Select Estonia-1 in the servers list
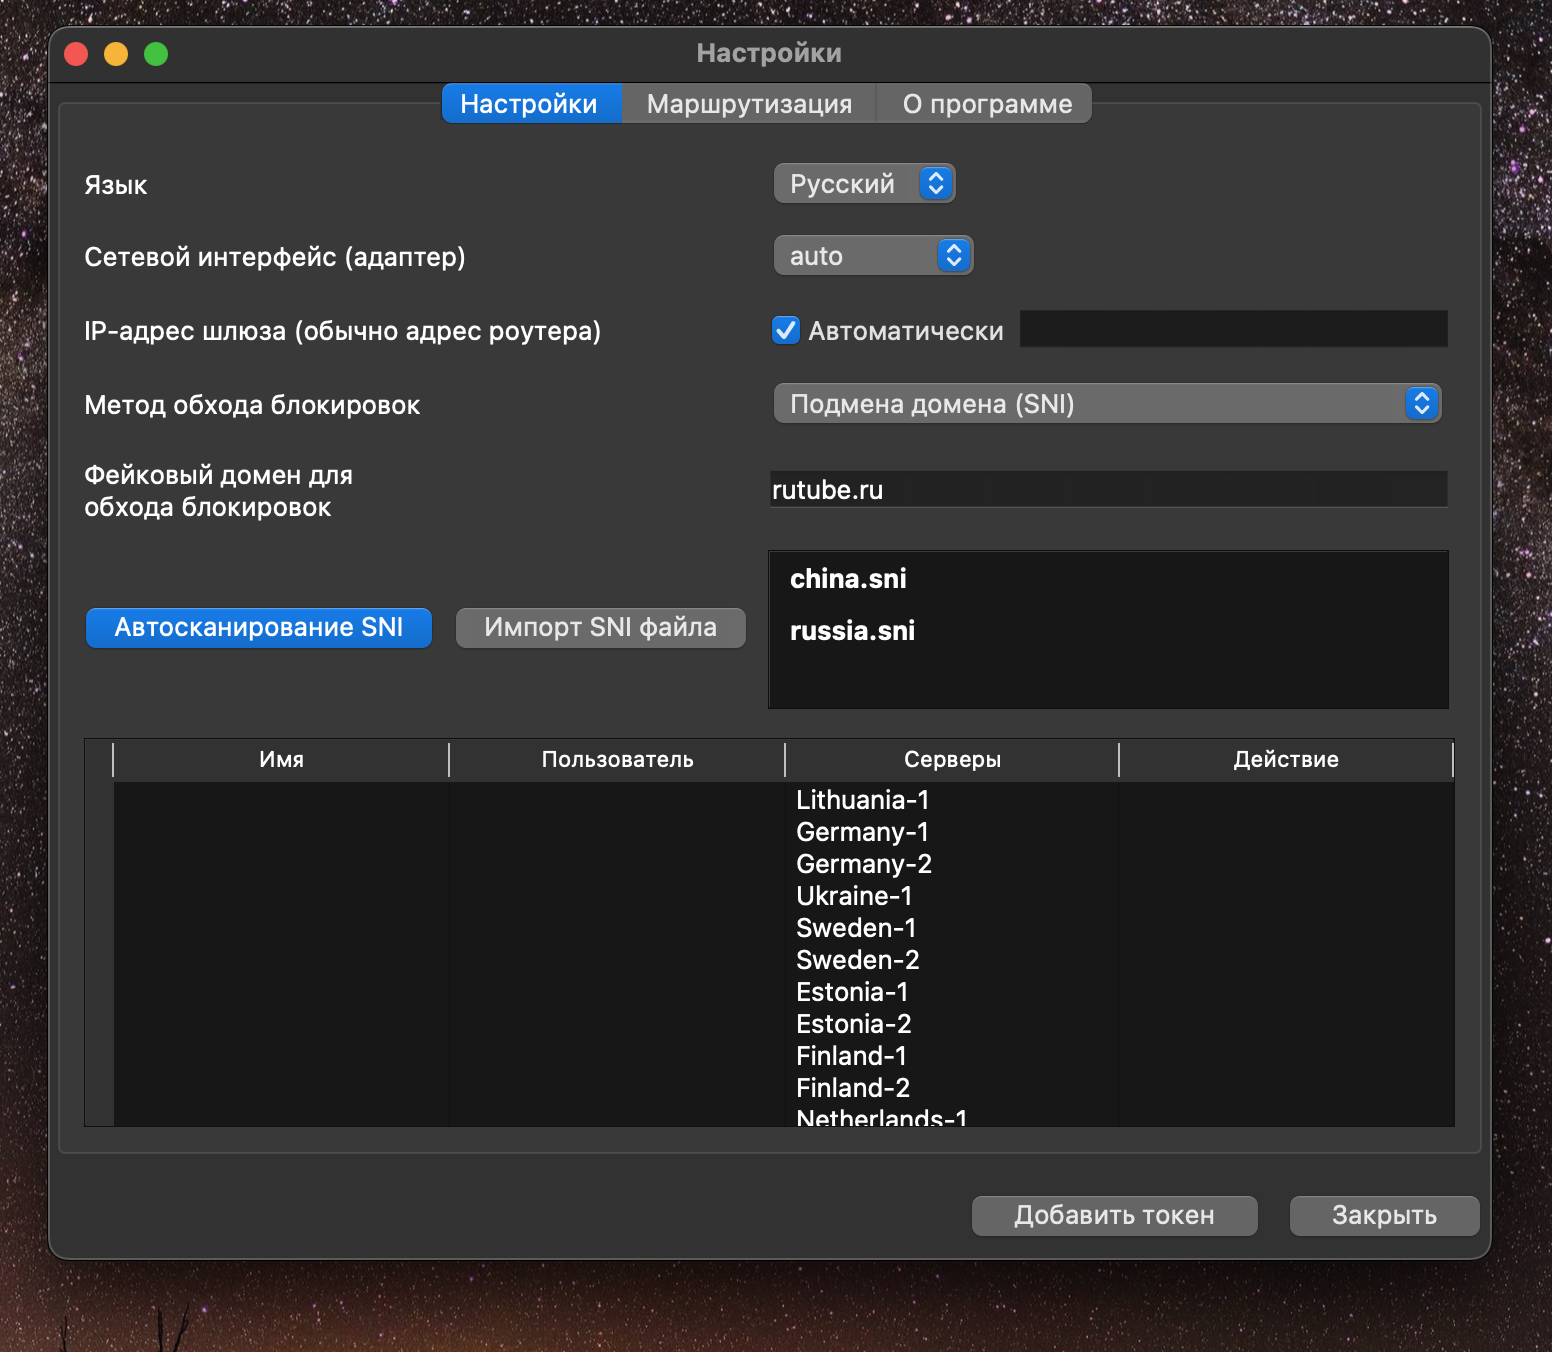 click(x=852, y=992)
